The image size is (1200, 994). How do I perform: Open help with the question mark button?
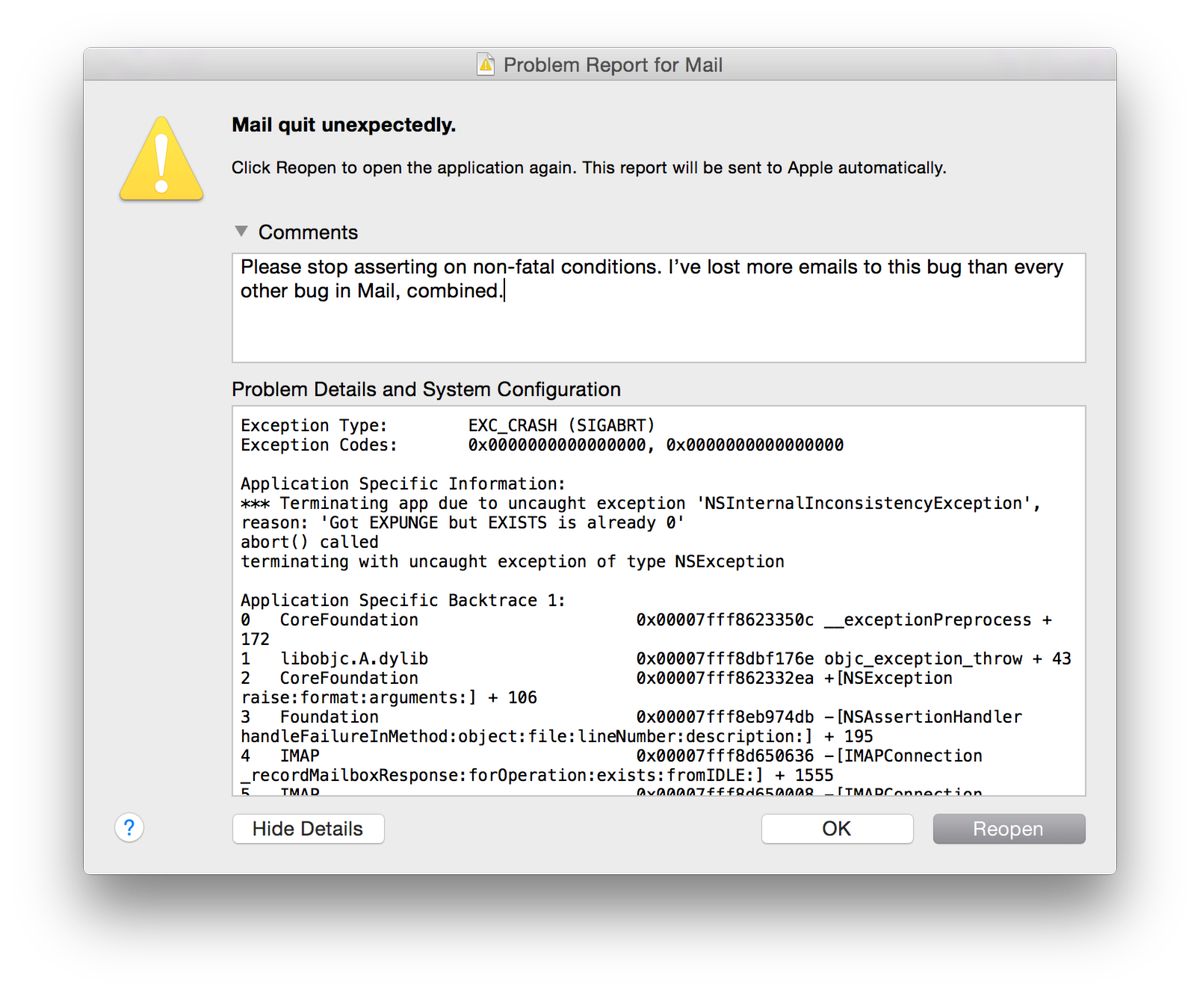pyautogui.click(x=129, y=828)
